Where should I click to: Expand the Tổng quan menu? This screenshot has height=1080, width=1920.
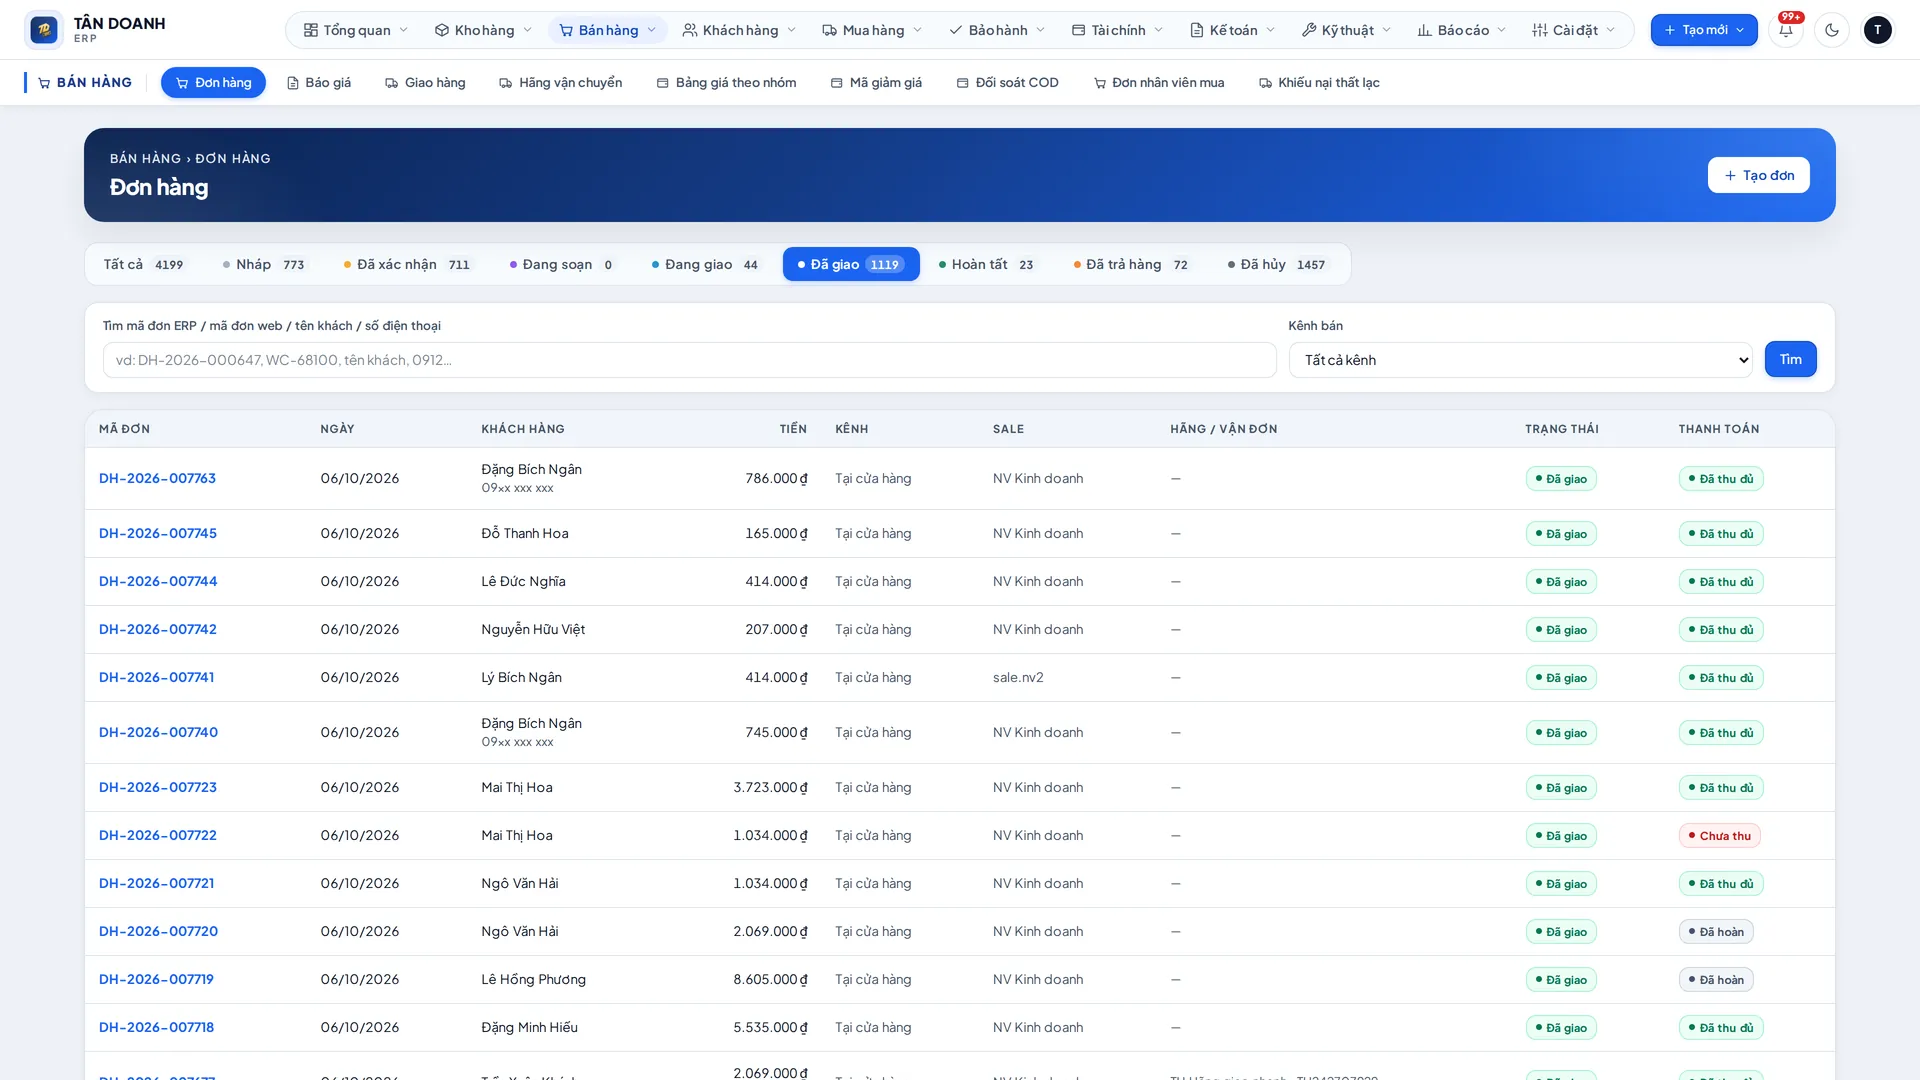pyautogui.click(x=356, y=30)
